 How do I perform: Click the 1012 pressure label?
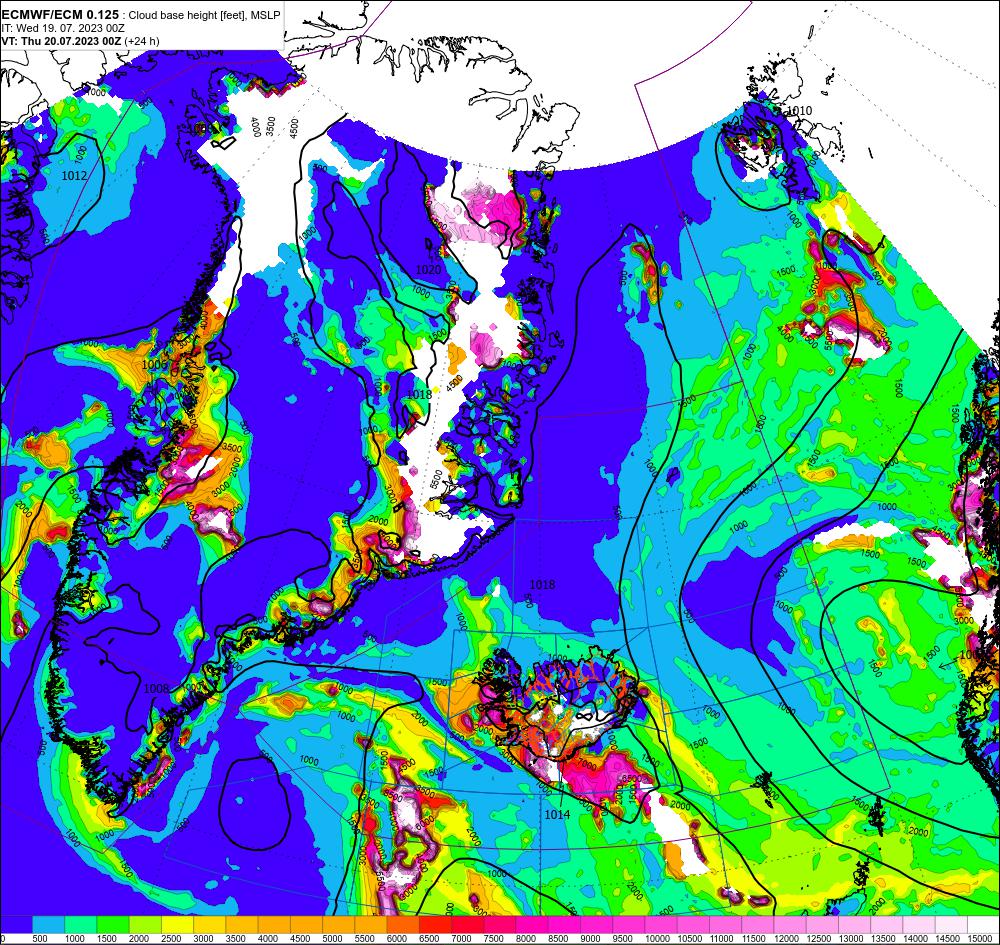[x=74, y=175]
